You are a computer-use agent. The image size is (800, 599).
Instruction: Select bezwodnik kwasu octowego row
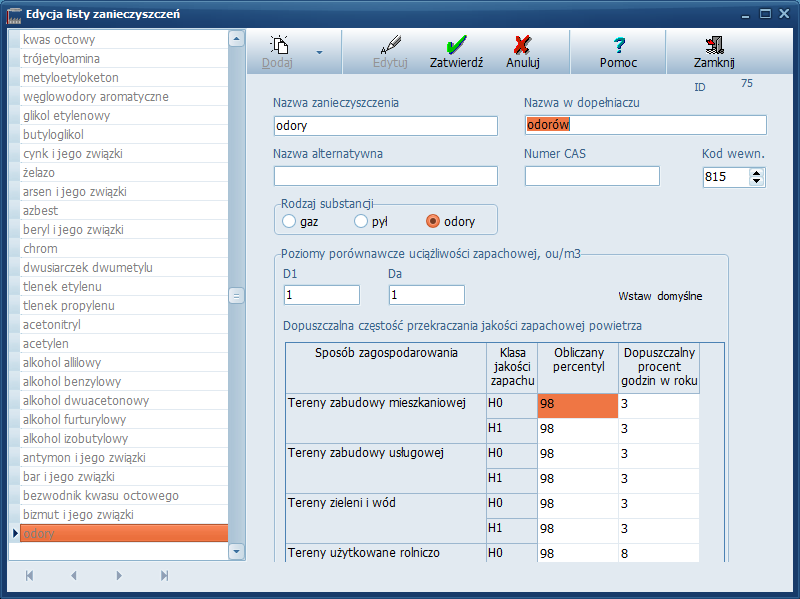coord(124,495)
